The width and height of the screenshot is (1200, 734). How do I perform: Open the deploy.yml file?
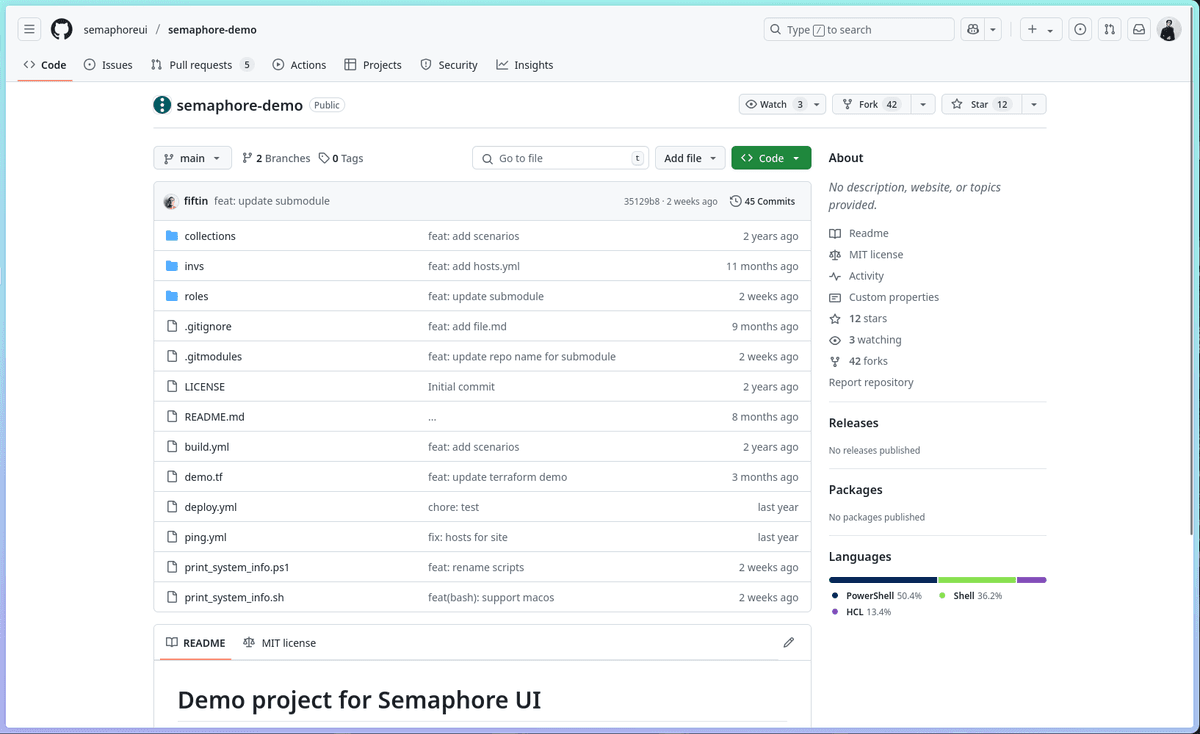coord(211,507)
